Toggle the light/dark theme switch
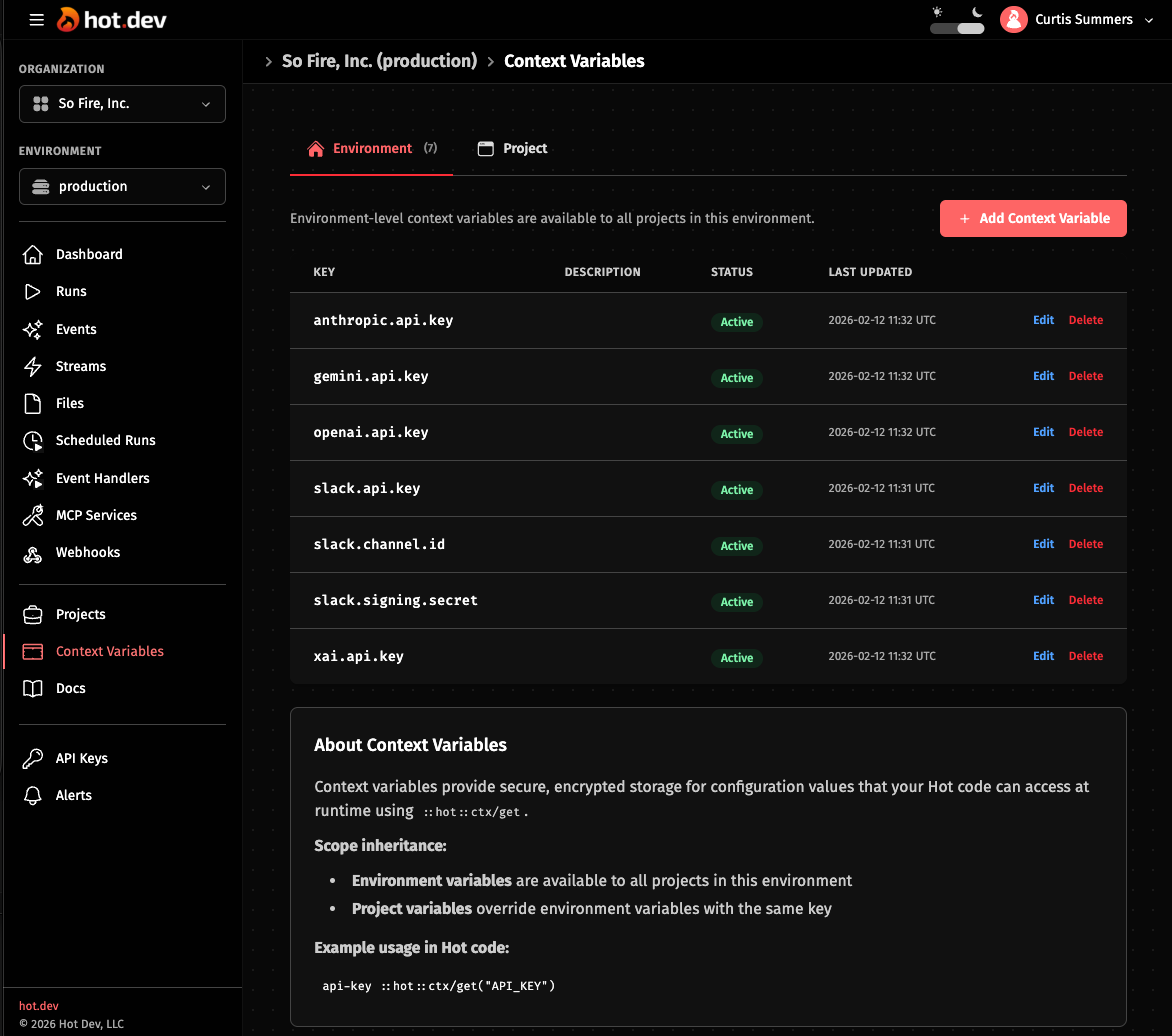Image resolution: width=1172 pixels, height=1036 pixels. click(x=957, y=28)
